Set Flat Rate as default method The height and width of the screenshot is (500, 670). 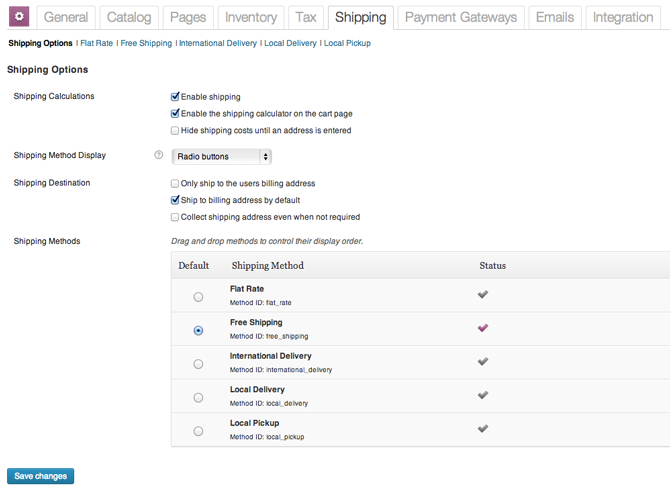(198, 297)
